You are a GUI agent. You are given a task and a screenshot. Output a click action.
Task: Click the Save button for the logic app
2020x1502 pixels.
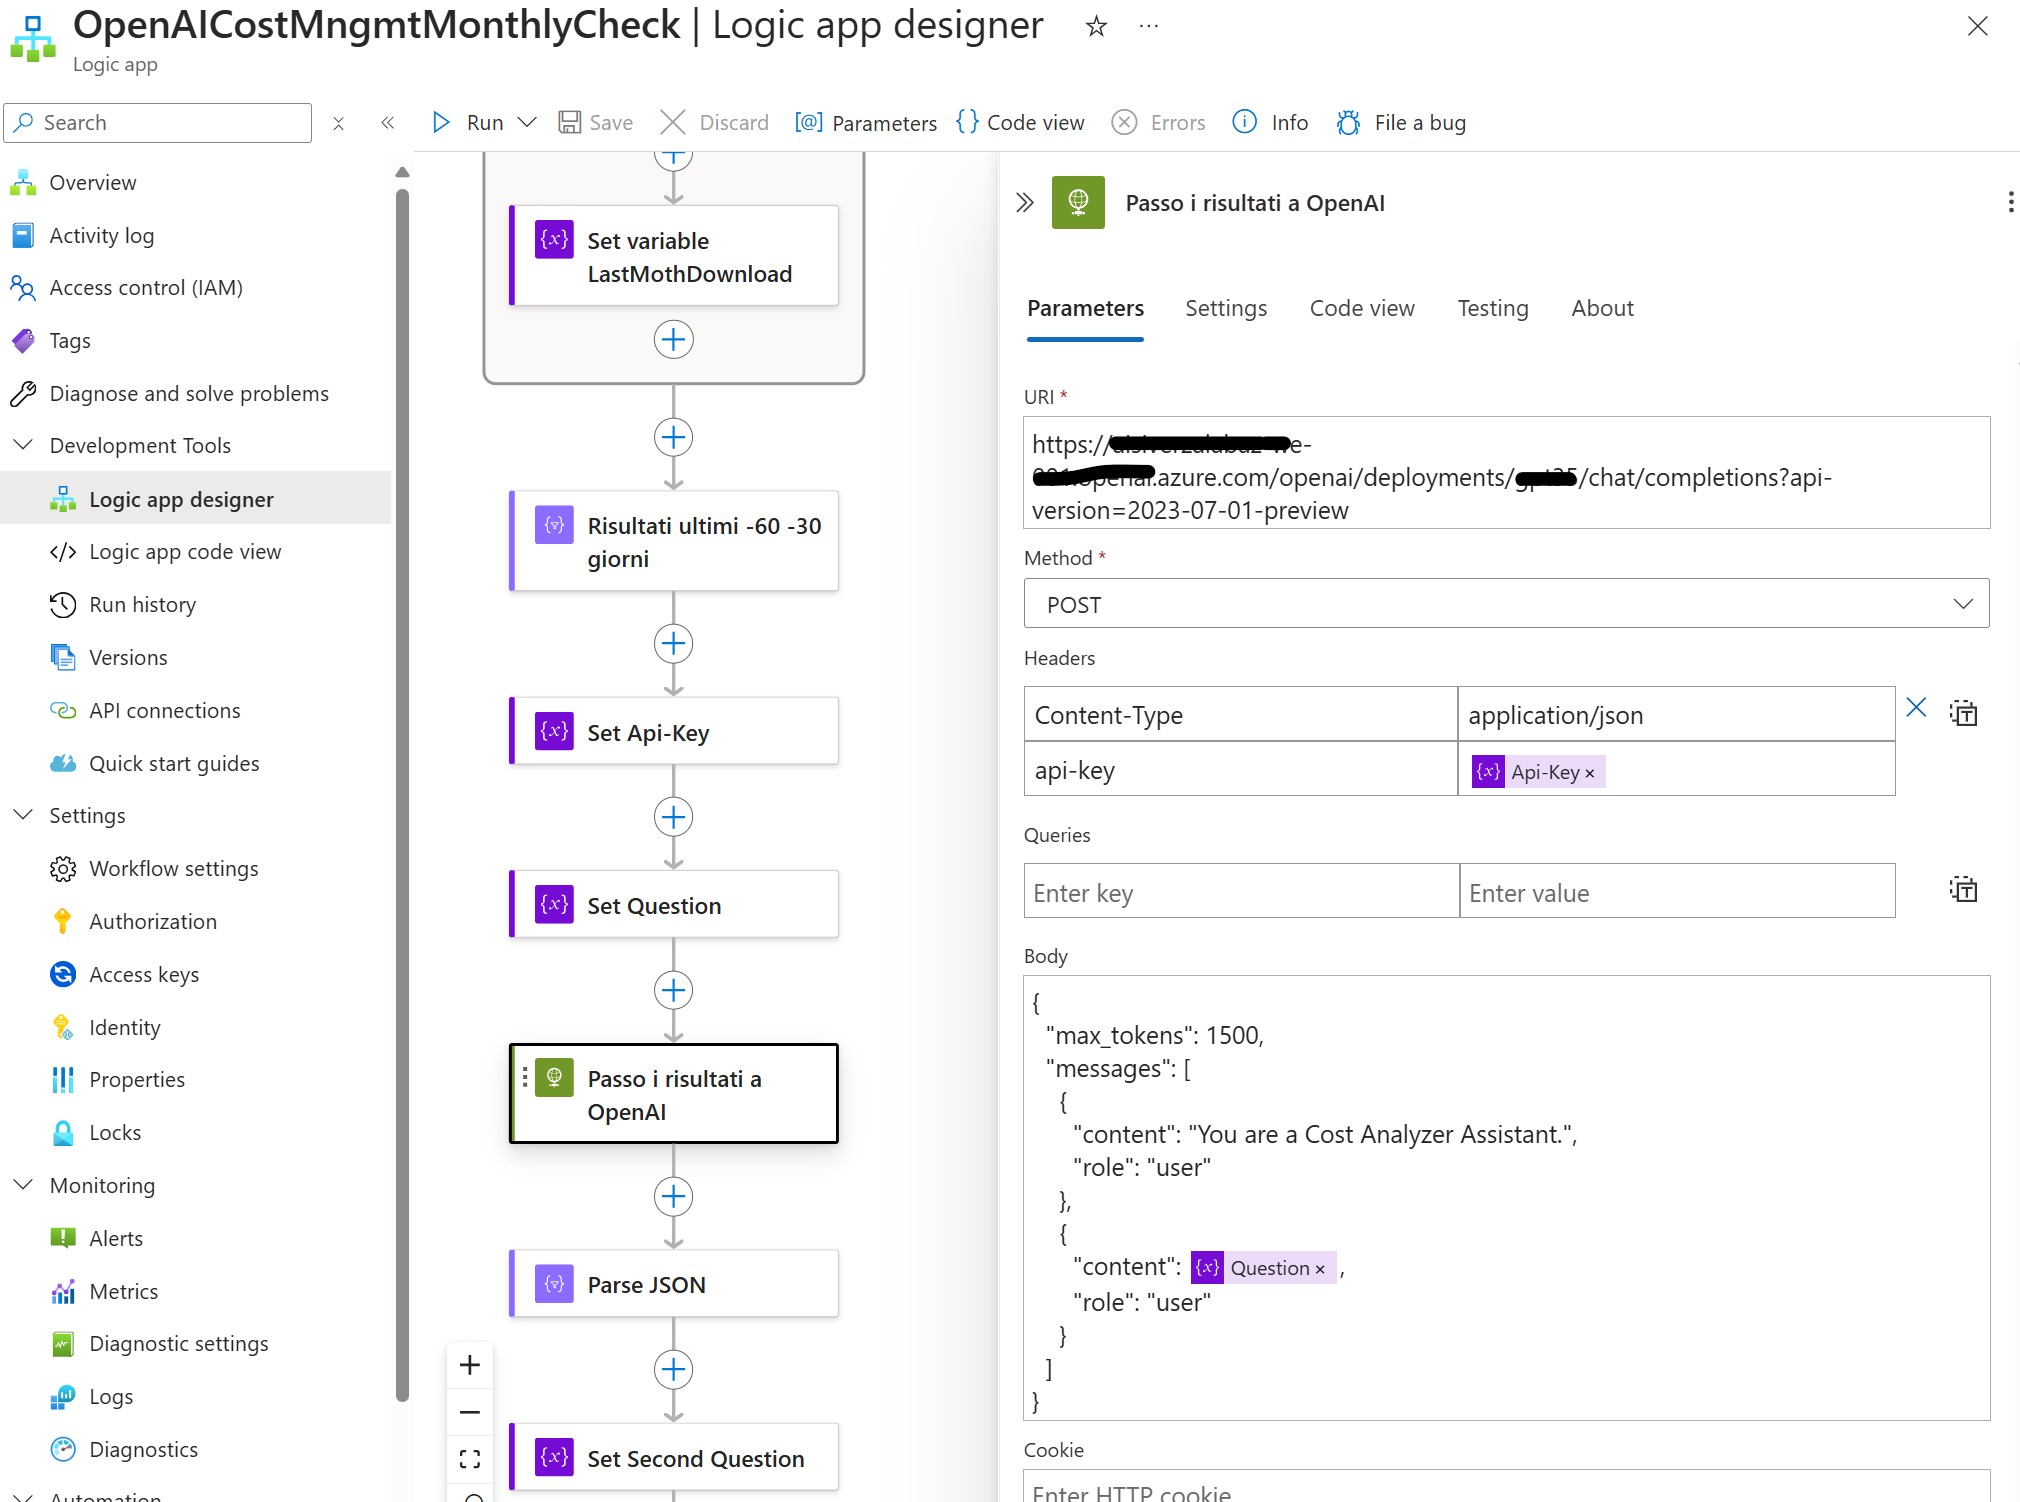pyautogui.click(x=597, y=120)
